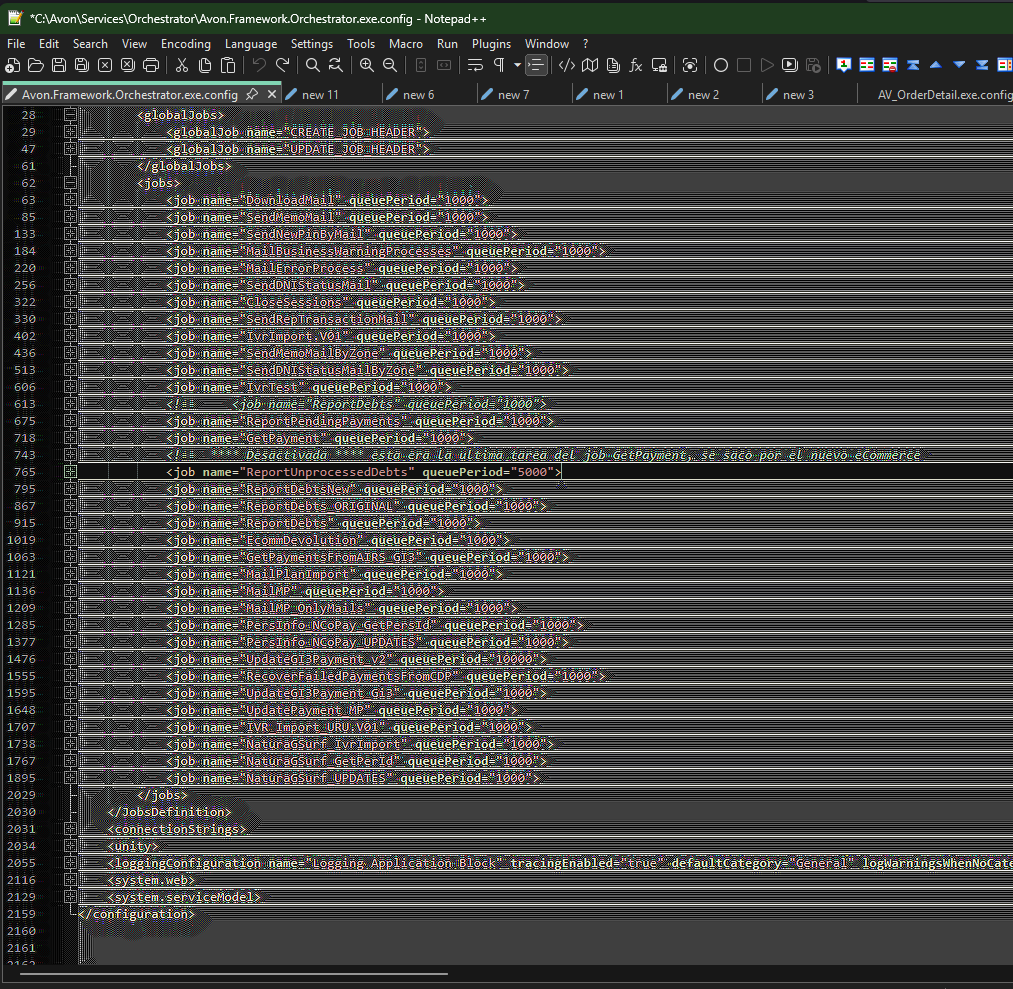
Task: Open dropdown arrow next to pilcrow icon
Action: click(x=517, y=65)
